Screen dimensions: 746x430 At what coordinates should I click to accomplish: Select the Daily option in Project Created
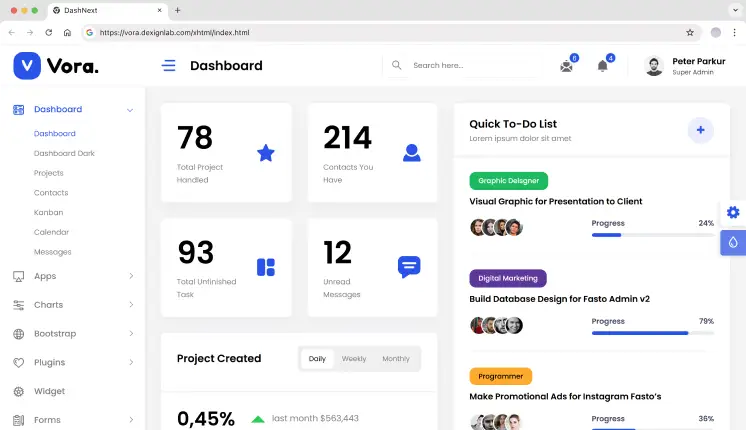click(x=317, y=358)
